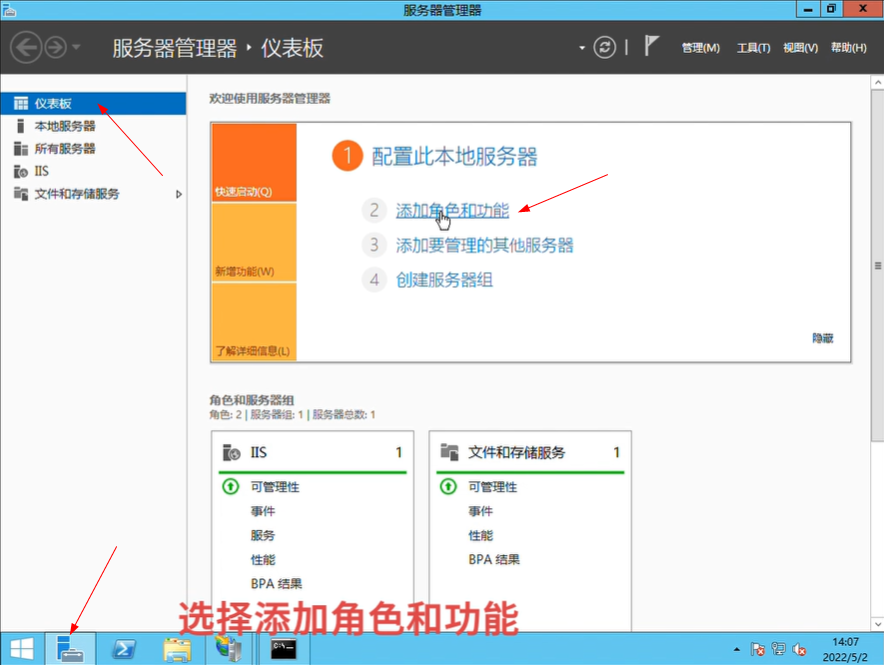This screenshot has height=665, width=884.
Task: Open File Explorer from the taskbar
Action: pos(177,649)
